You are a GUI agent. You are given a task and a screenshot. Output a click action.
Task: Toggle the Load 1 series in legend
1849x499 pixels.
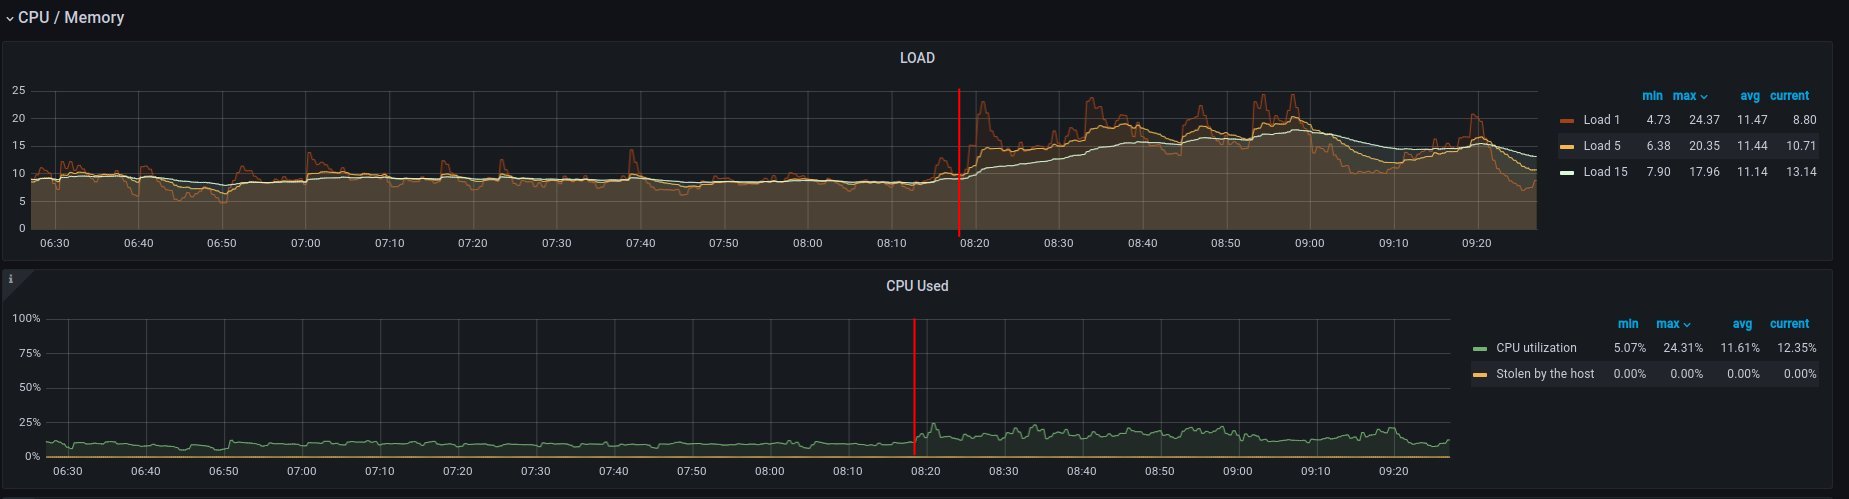(1601, 120)
